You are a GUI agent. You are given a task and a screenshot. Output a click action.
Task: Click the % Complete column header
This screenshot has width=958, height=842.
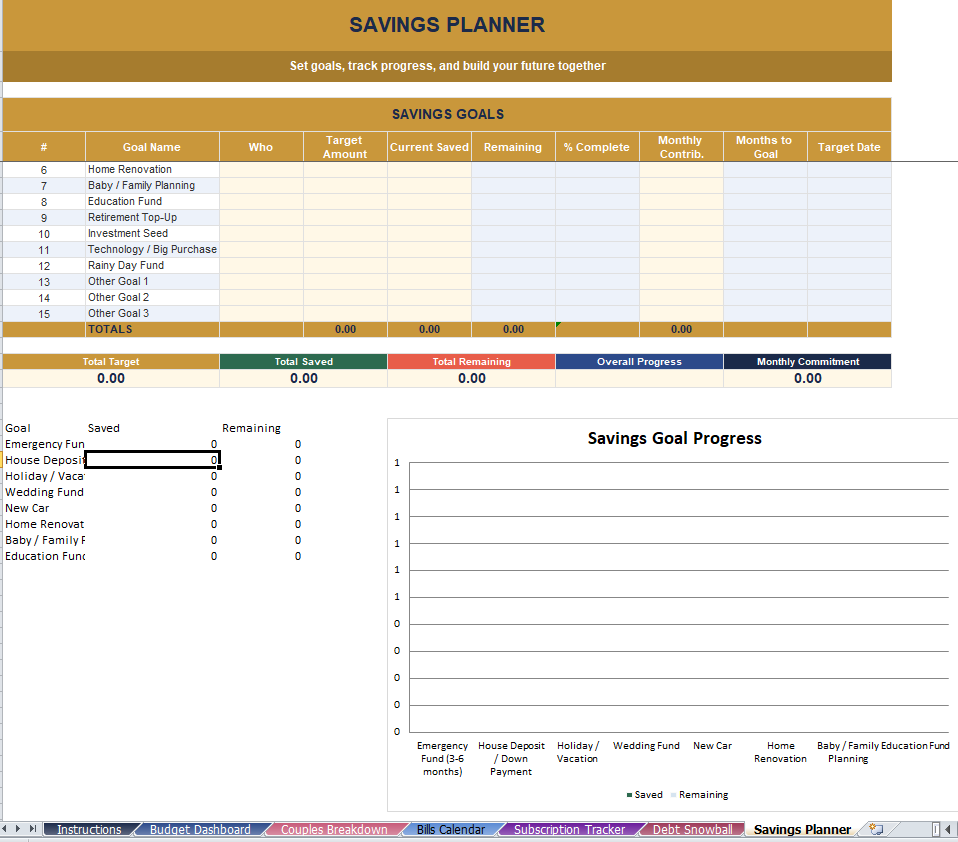[x=597, y=147]
